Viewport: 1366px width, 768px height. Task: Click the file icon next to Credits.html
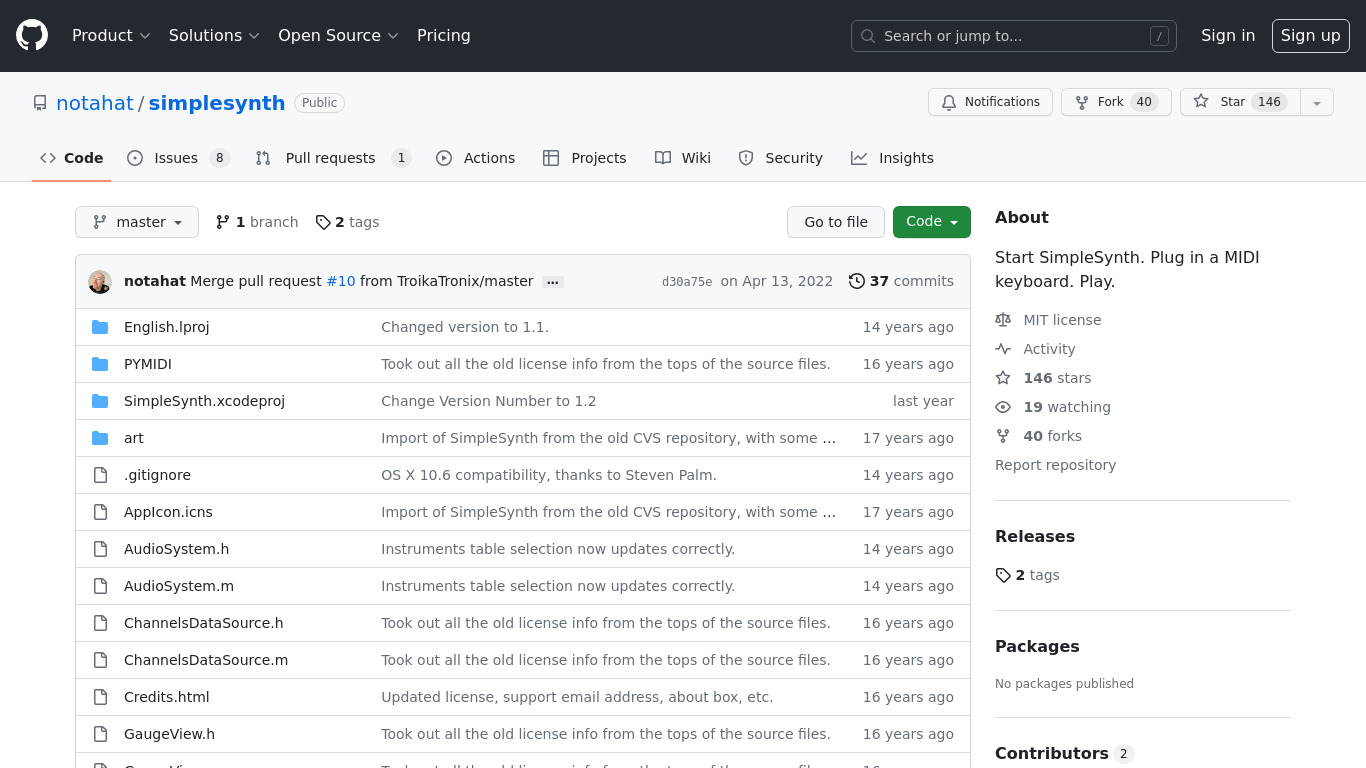(x=100, y=697)
